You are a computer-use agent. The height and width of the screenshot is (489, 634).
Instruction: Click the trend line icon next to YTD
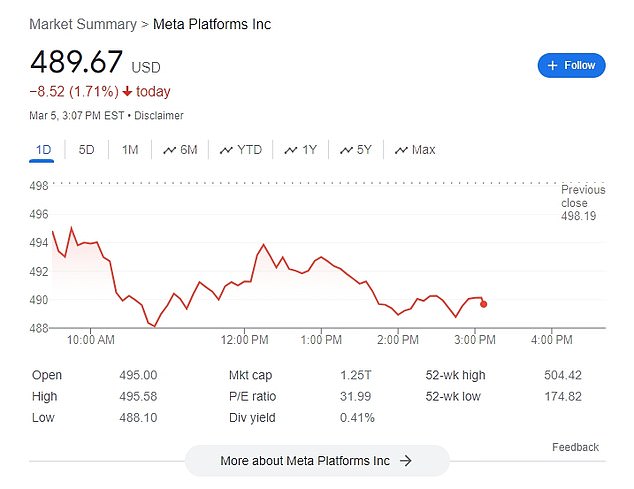pyautogui.click(x=226, y=150)
